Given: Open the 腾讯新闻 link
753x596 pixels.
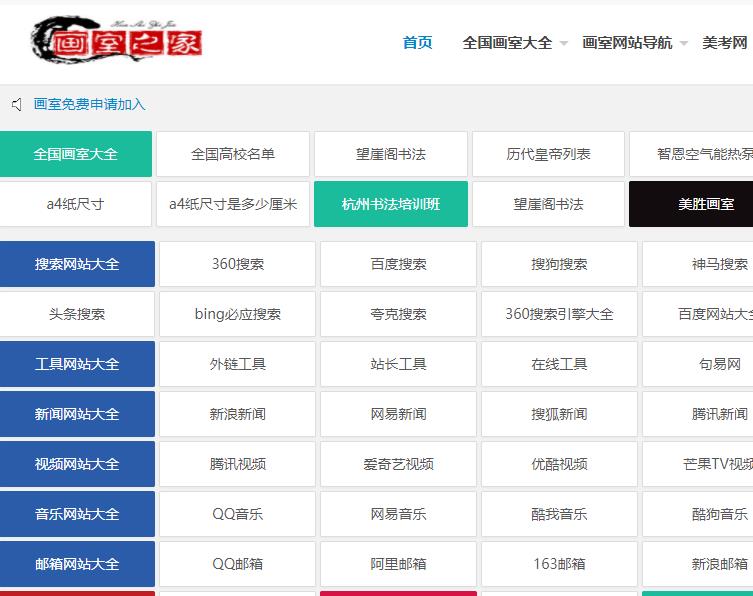Looking at the screenshot, I should (698, 414).
